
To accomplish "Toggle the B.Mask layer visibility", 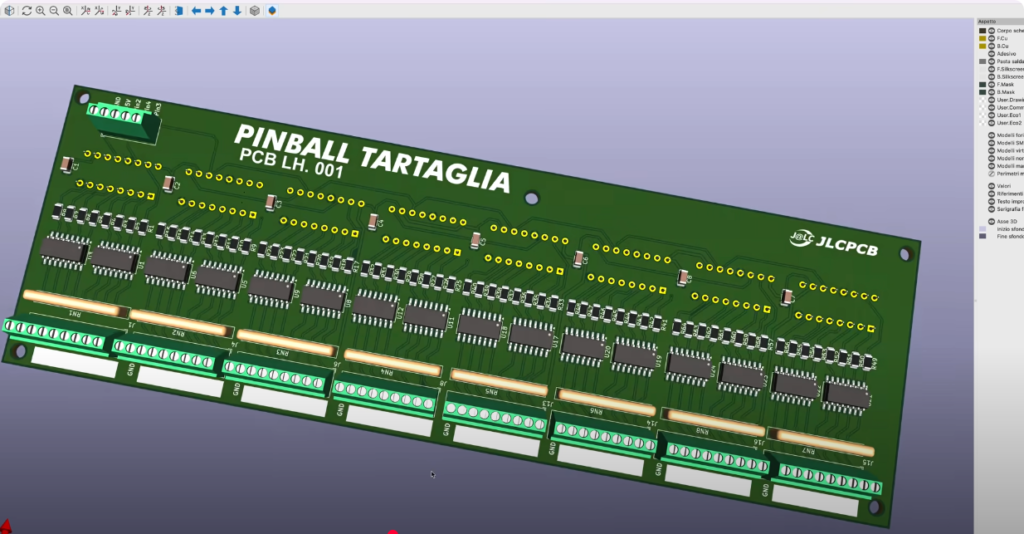I will (991, 92).
